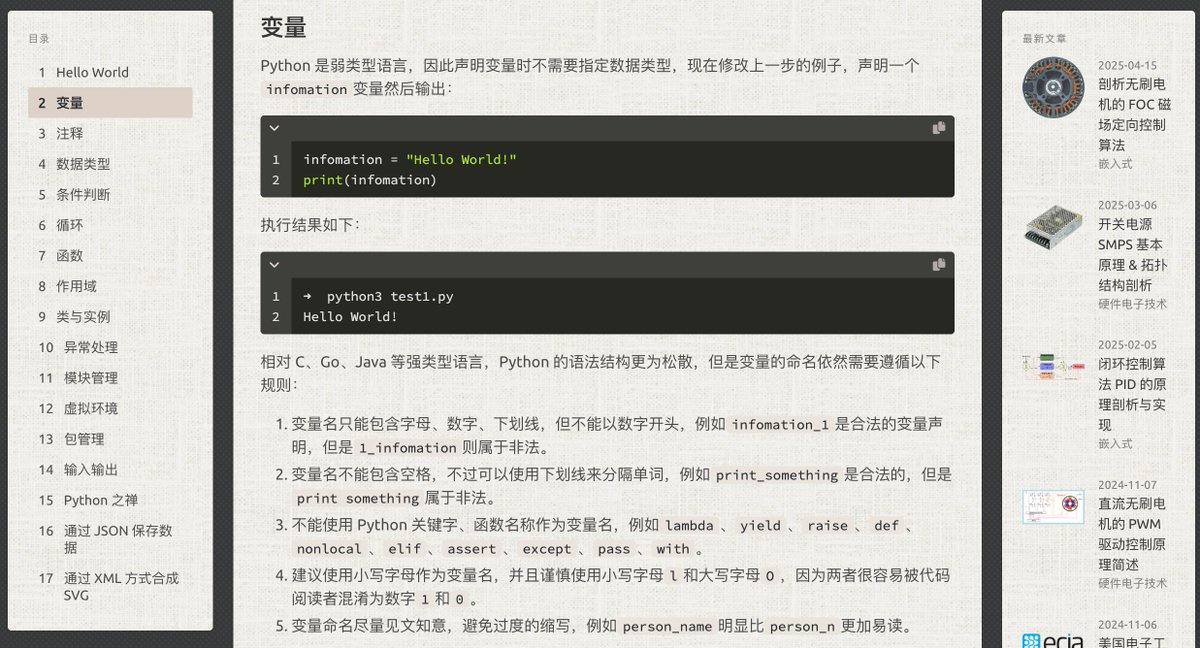1200x648 pixels.
Task: Click code line infomation = "Hello World!"
Action: click(x=410, y=160)
